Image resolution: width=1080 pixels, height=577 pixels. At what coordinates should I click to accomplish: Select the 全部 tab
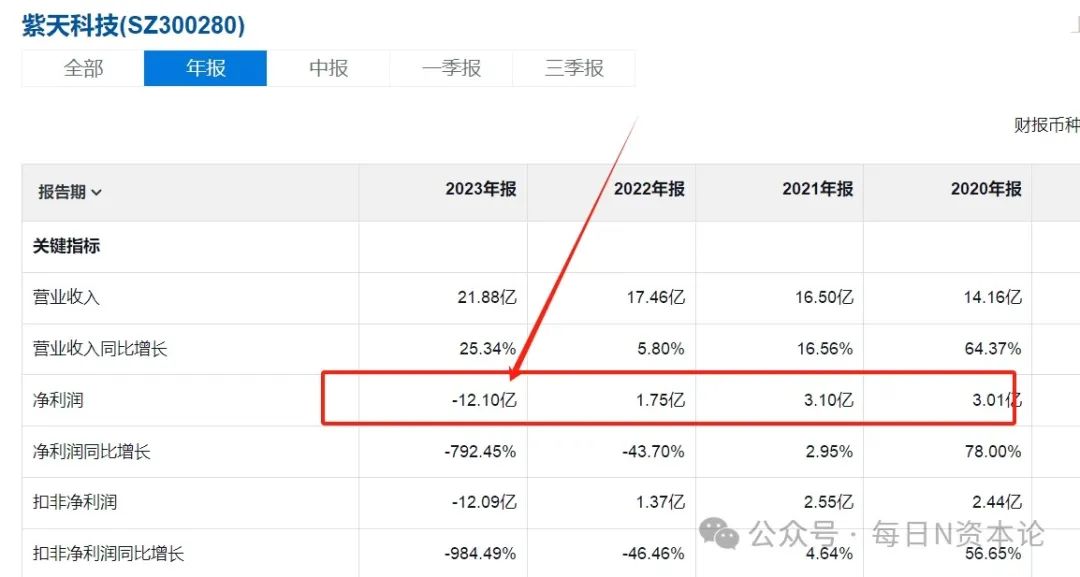[x=83, y=68]
